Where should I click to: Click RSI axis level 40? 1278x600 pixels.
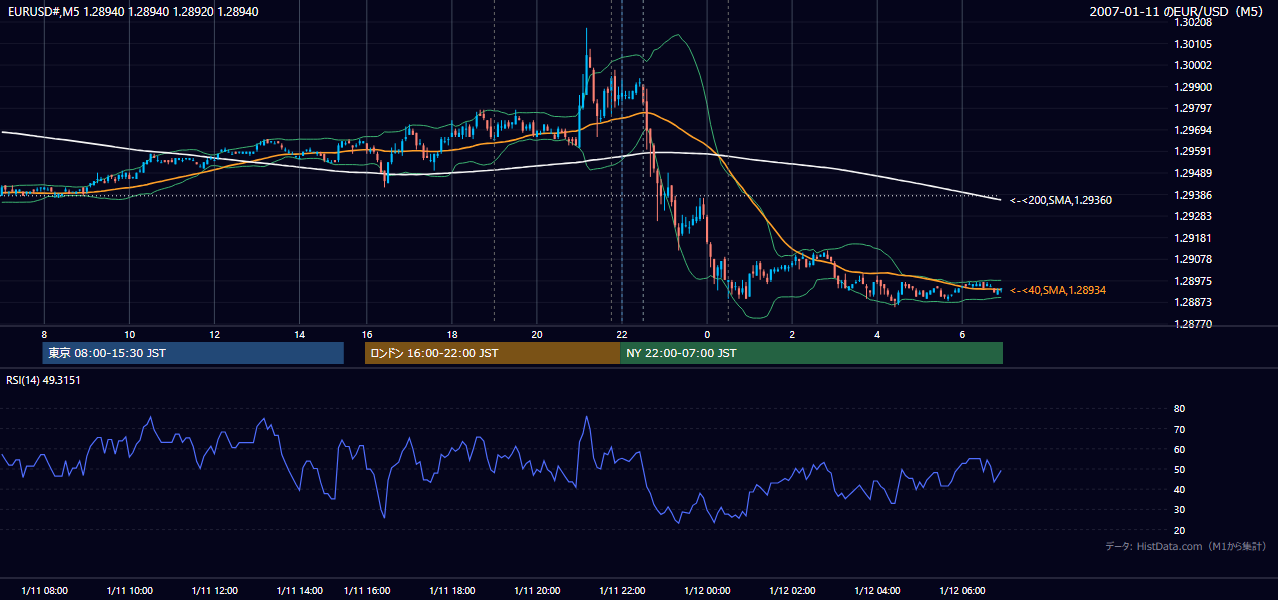click(x=1179, y=489)
